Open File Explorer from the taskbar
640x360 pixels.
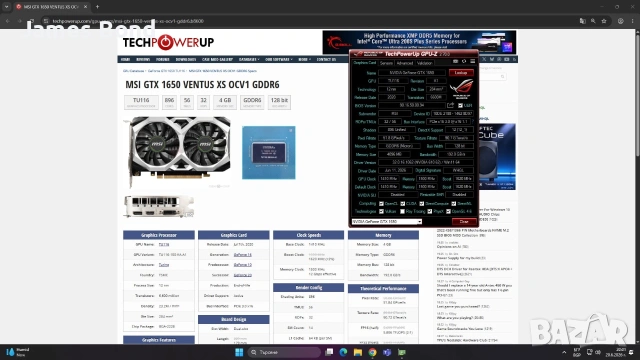coord(358,352)
